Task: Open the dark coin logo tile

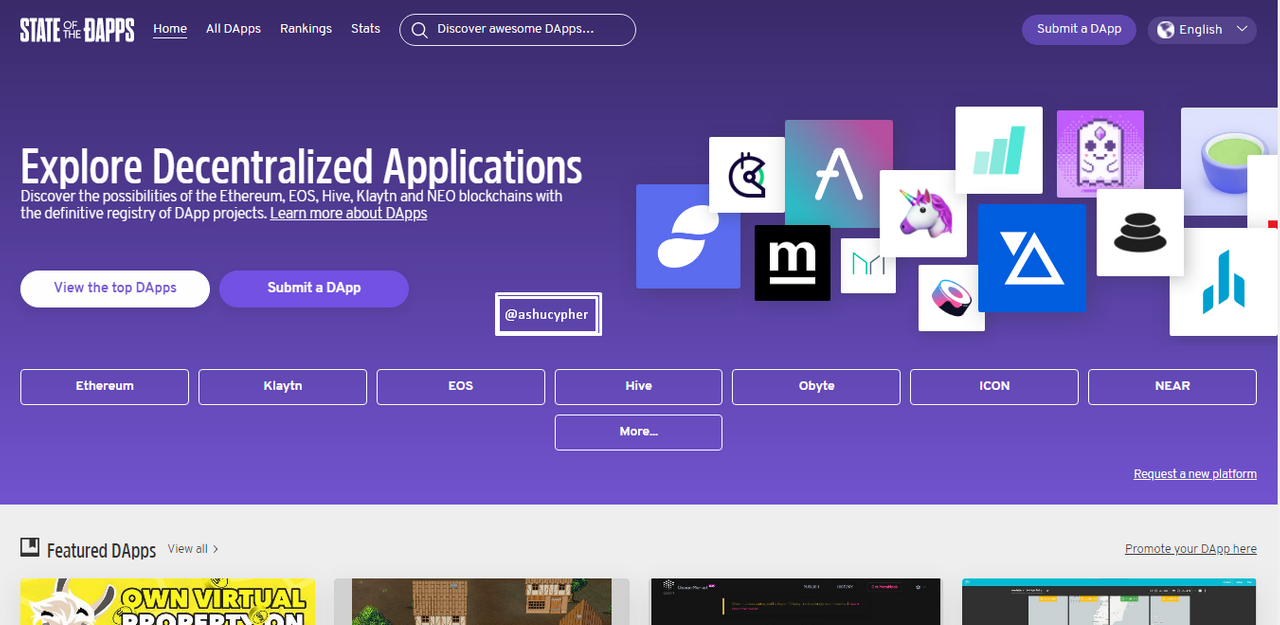Action: [x=747, y=175]
